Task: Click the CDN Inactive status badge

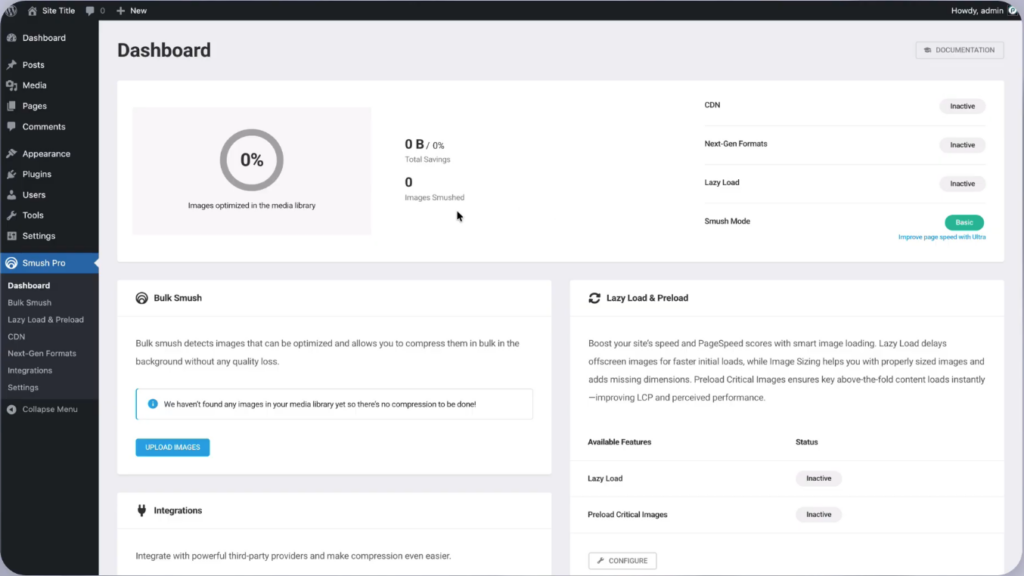Action: (962, 106)
